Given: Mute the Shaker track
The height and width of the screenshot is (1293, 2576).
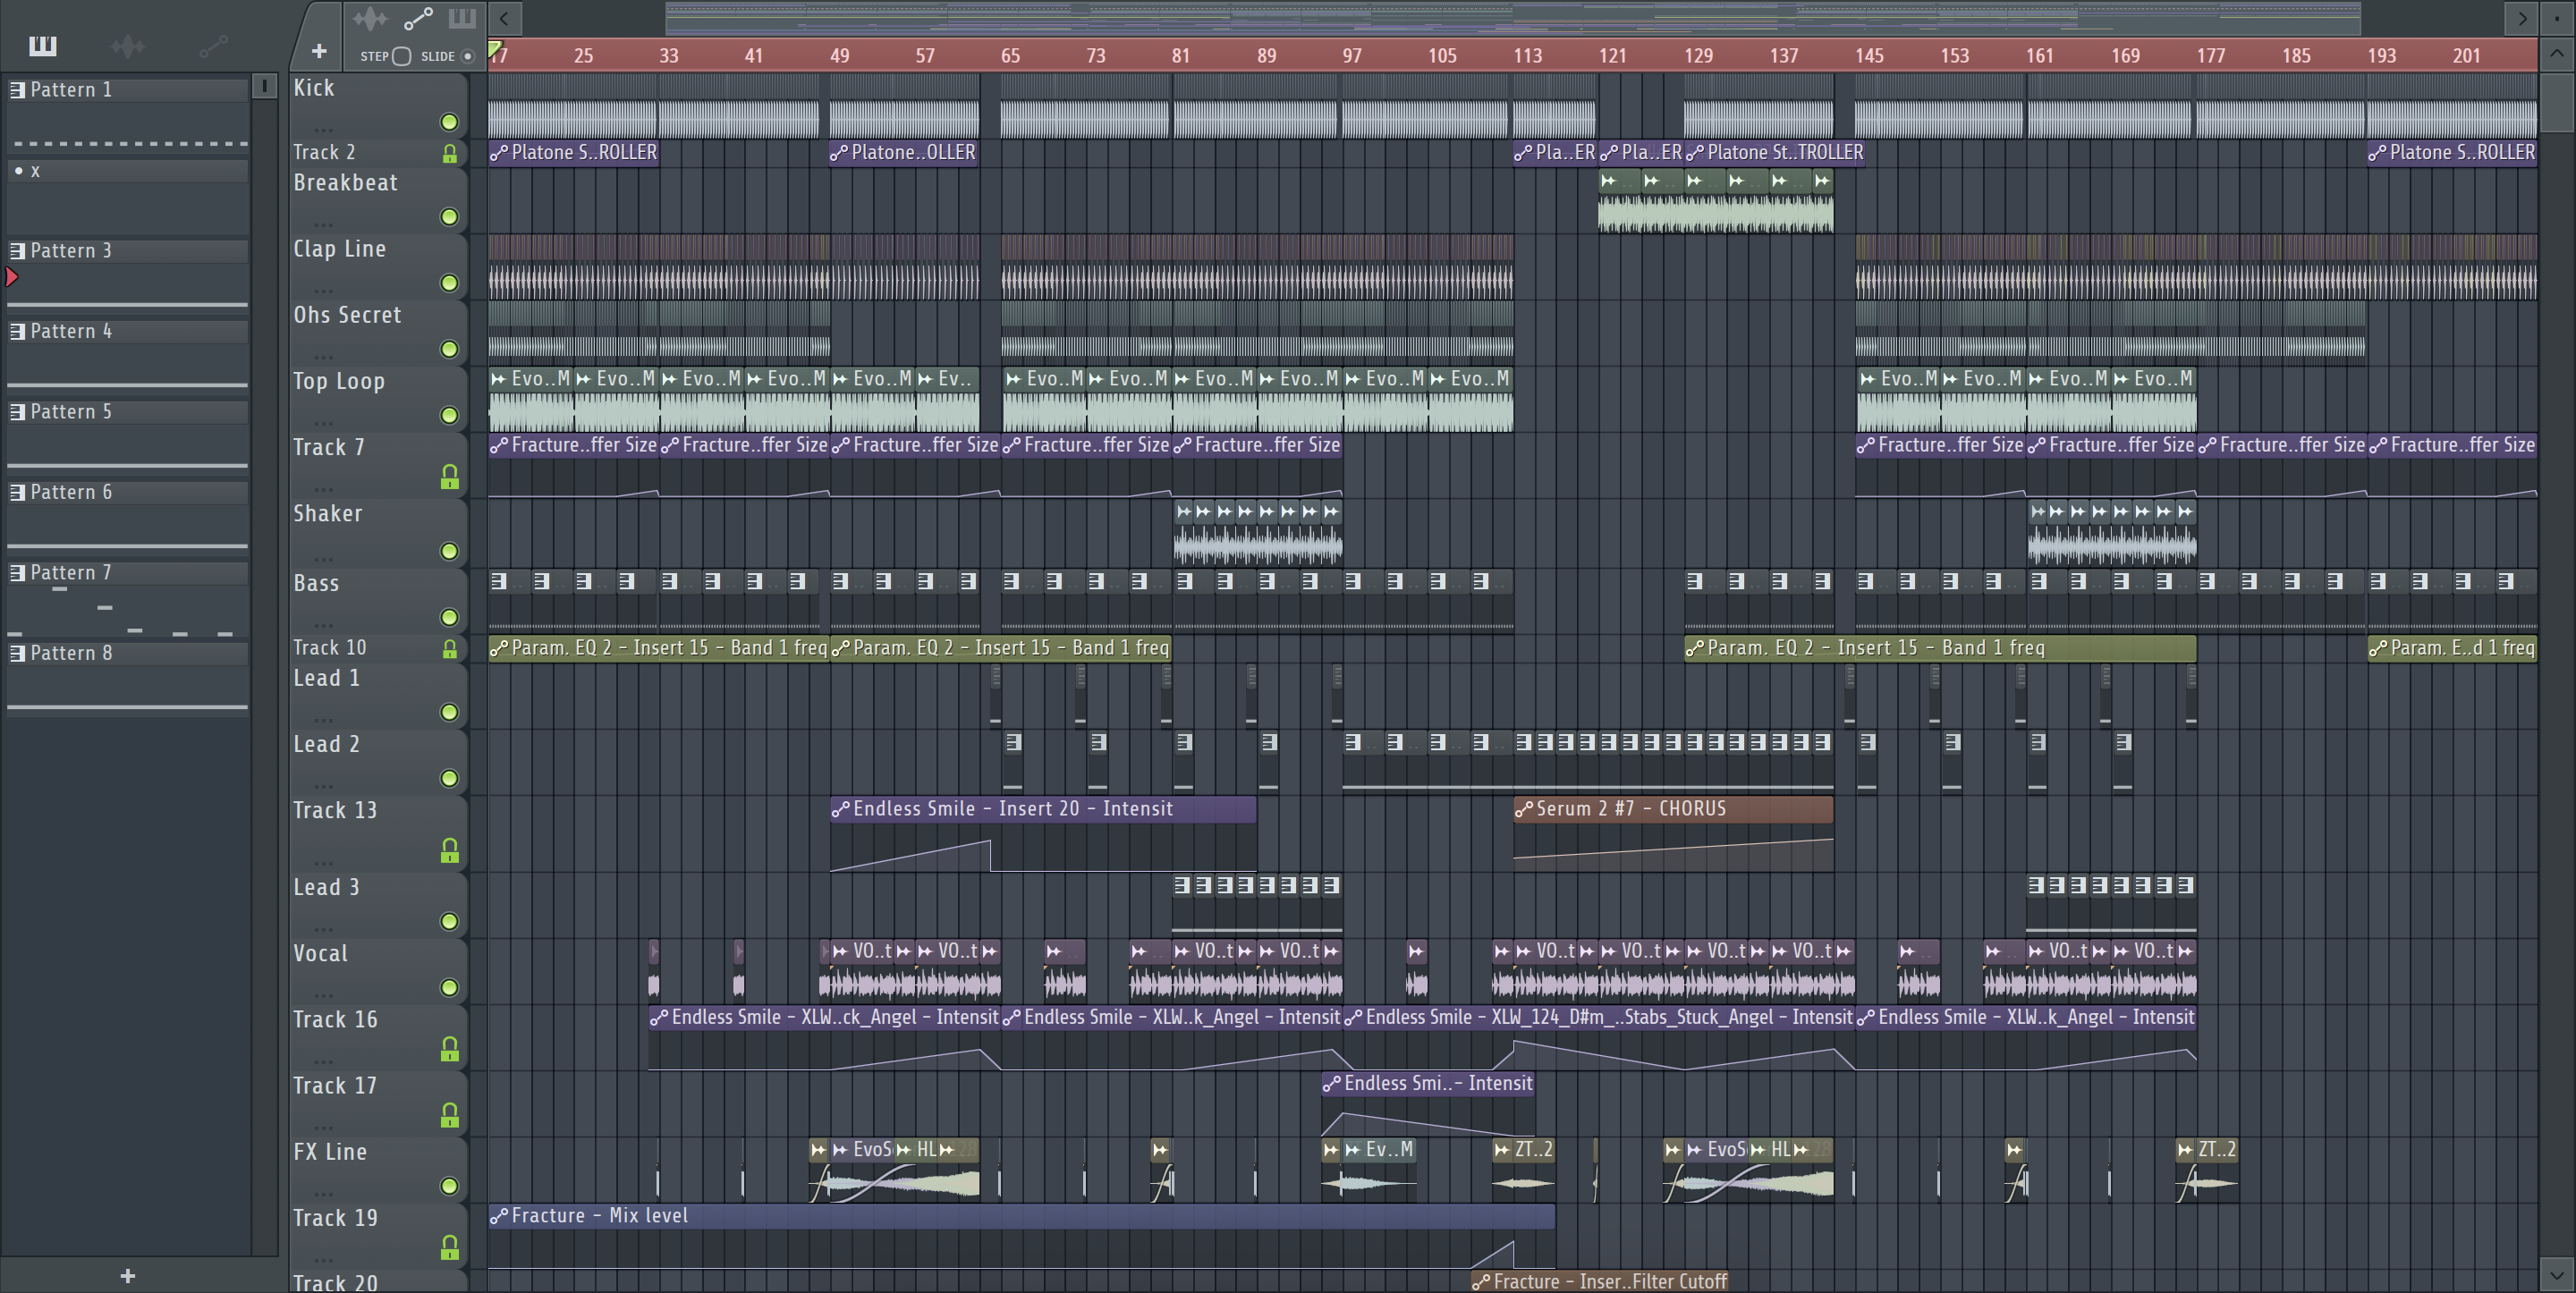Looking at the screenshot, I should pyautogui.click(x=450, y=551).
